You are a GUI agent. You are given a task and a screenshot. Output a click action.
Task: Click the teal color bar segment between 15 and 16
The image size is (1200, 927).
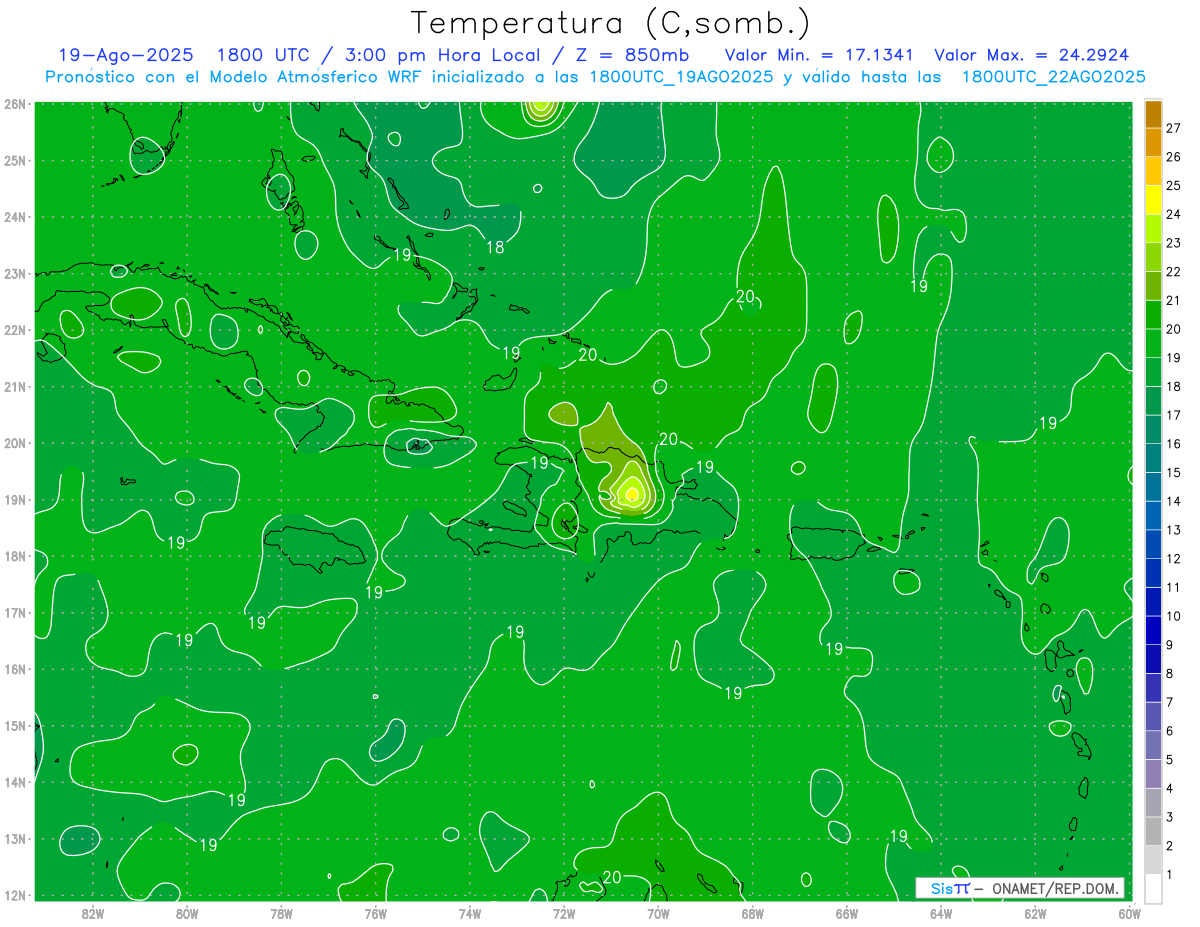(x=1153, y=458)
